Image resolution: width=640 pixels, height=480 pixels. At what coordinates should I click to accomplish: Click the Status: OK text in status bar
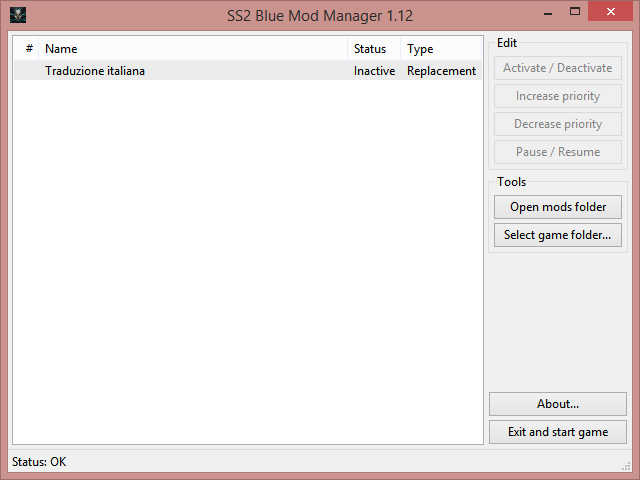(x=39, y=462)
